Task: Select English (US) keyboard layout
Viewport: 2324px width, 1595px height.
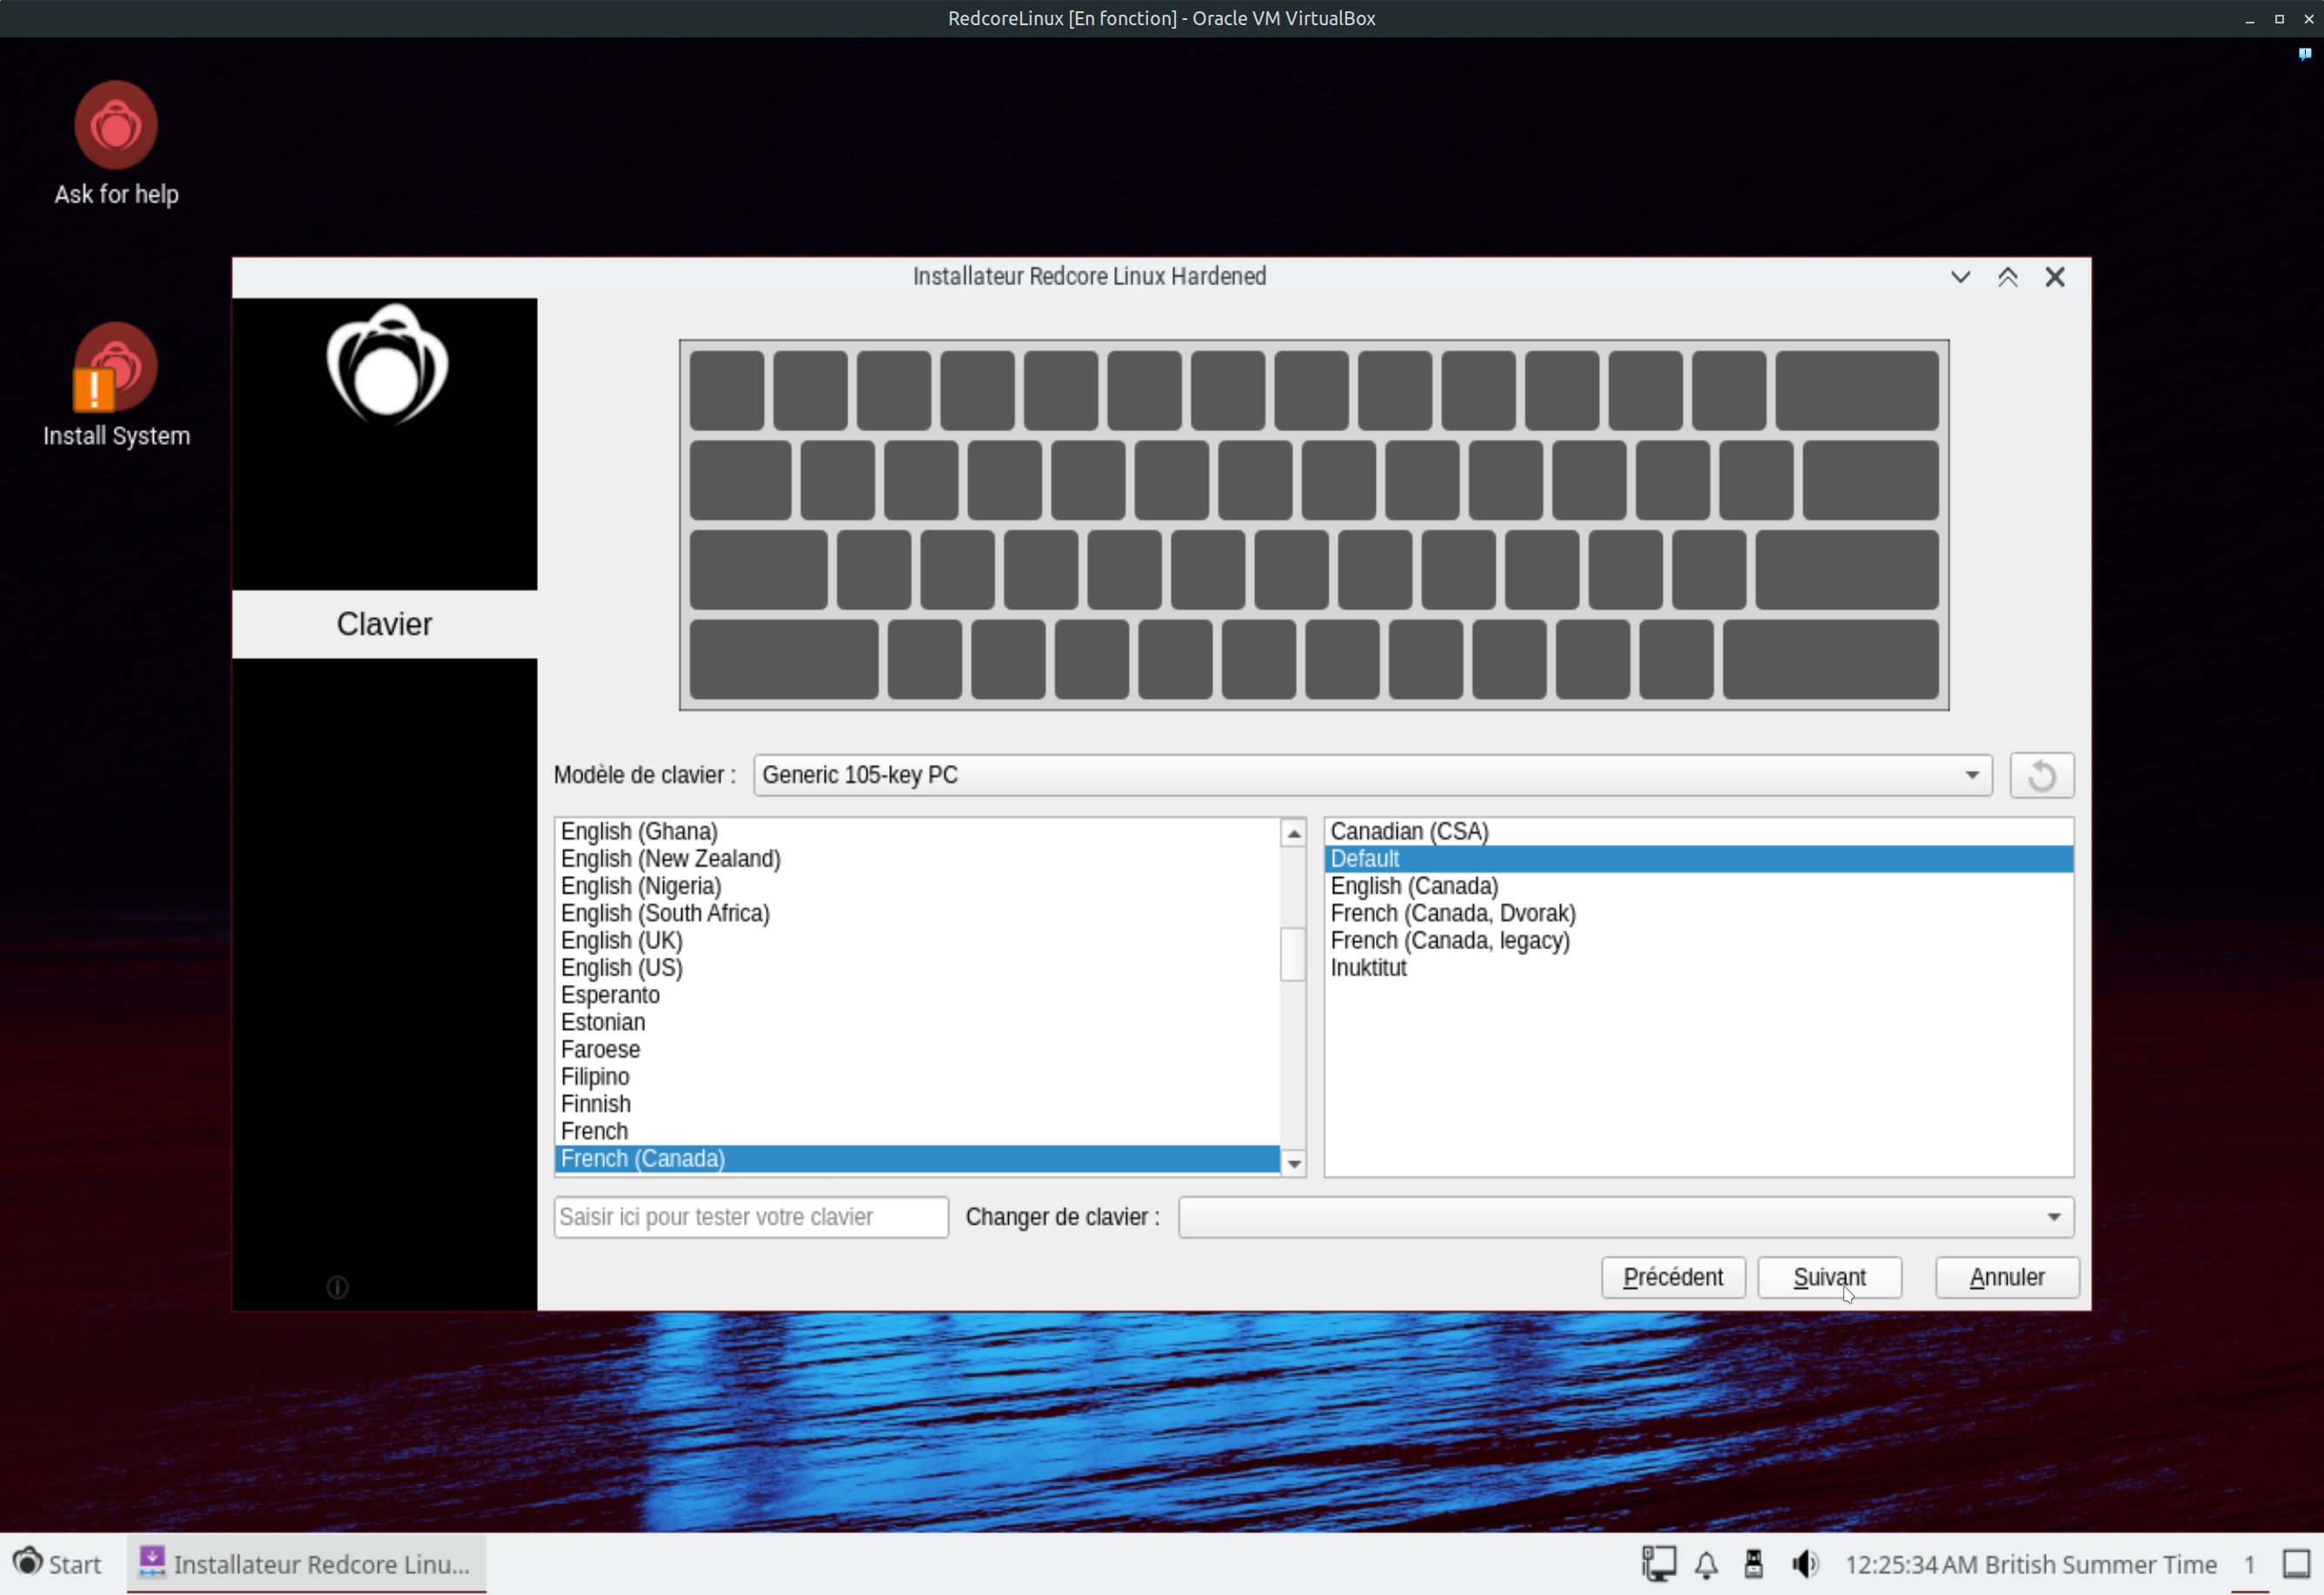Action: (622, 968)
